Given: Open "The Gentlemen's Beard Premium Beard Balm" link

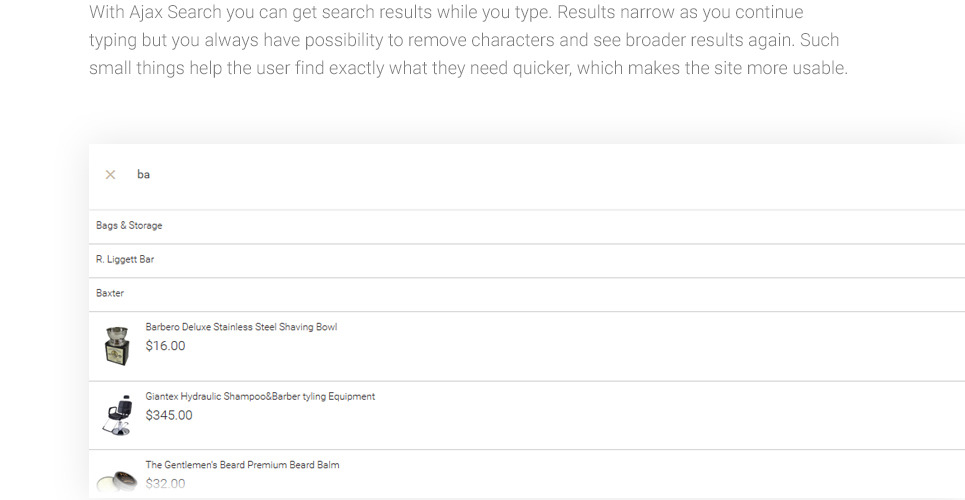Looking at the screenshot, I should pyautogui.click(x=242, y=465).
